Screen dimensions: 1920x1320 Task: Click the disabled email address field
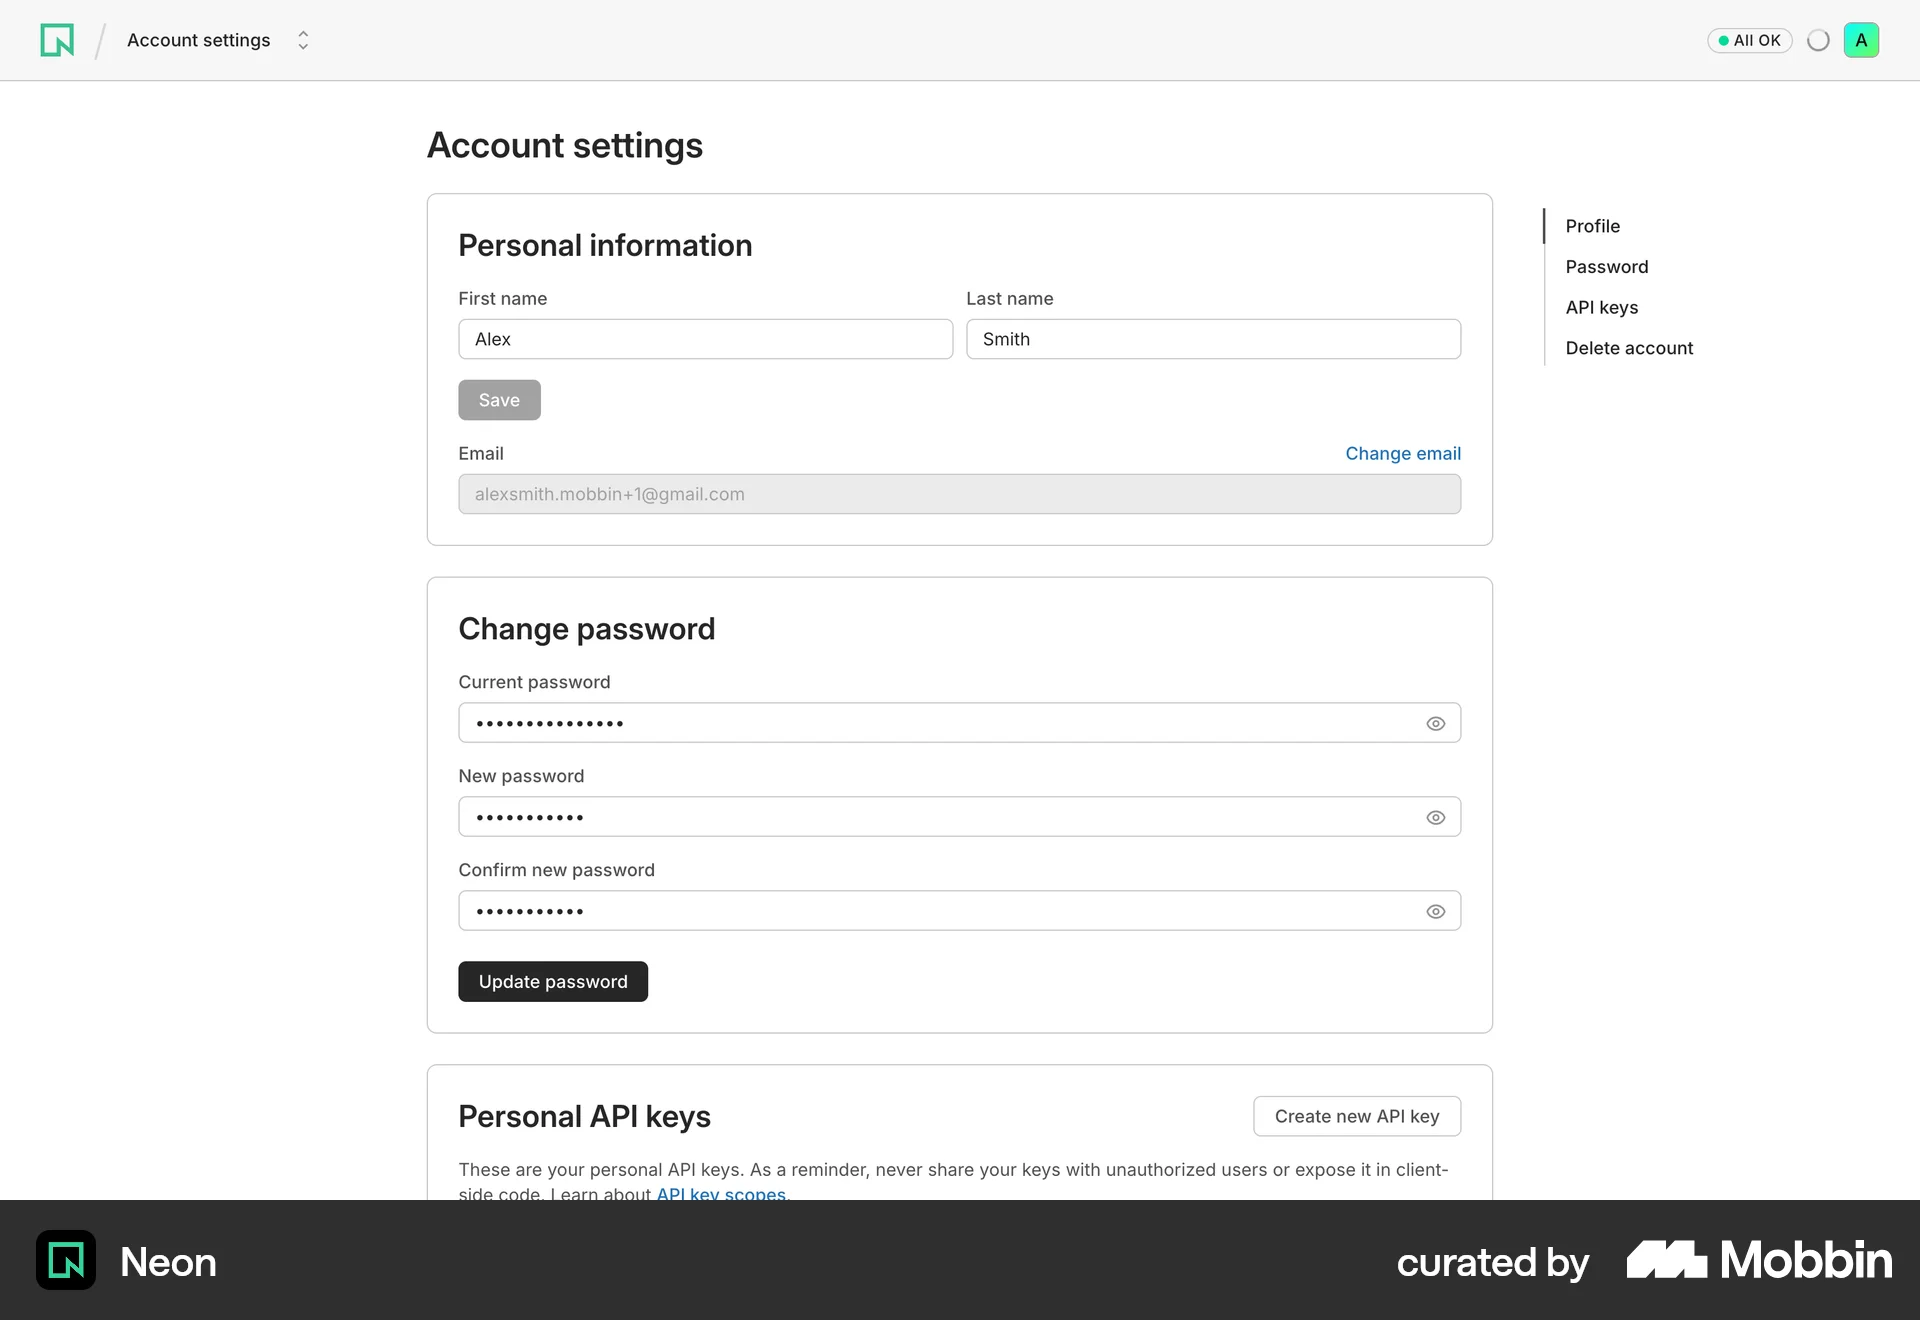click(x=959, y=494)
